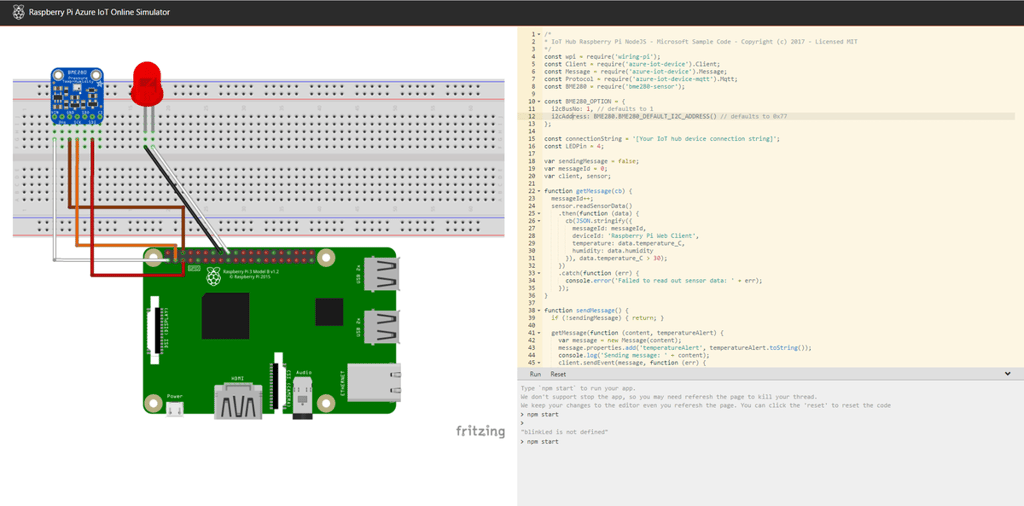Click the Power micro-USB port on the board
1024x506 pixels.
click(174, 409)
